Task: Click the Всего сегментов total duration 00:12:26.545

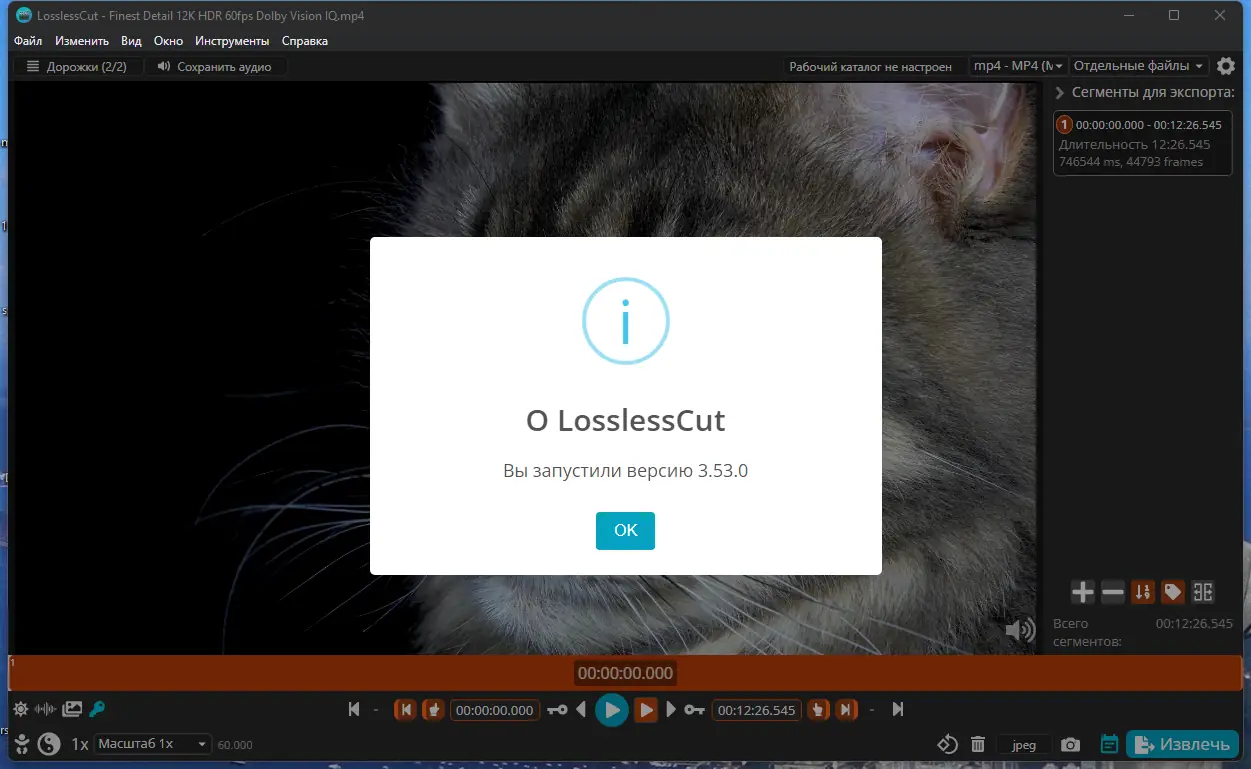Action: pos(1194,623)
